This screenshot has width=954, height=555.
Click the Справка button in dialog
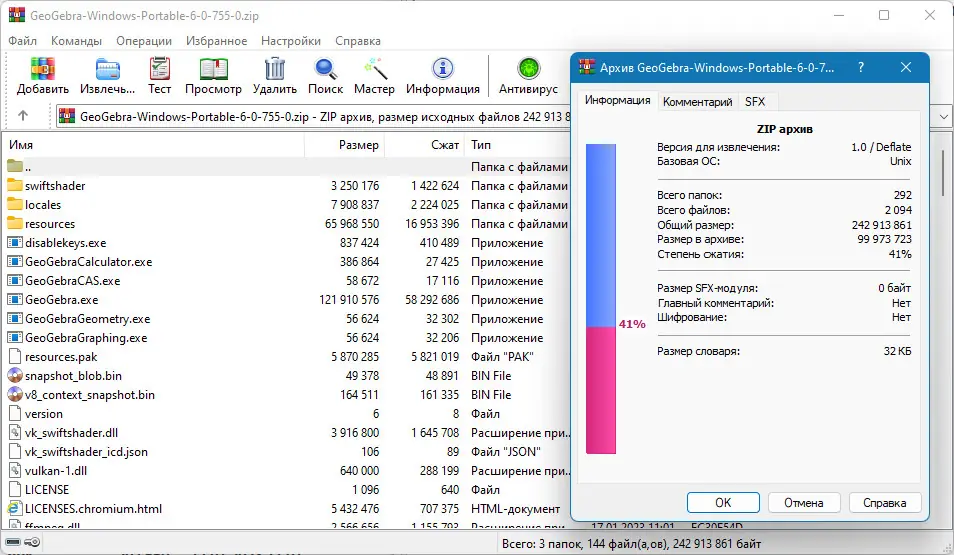(x=885, y=503)
